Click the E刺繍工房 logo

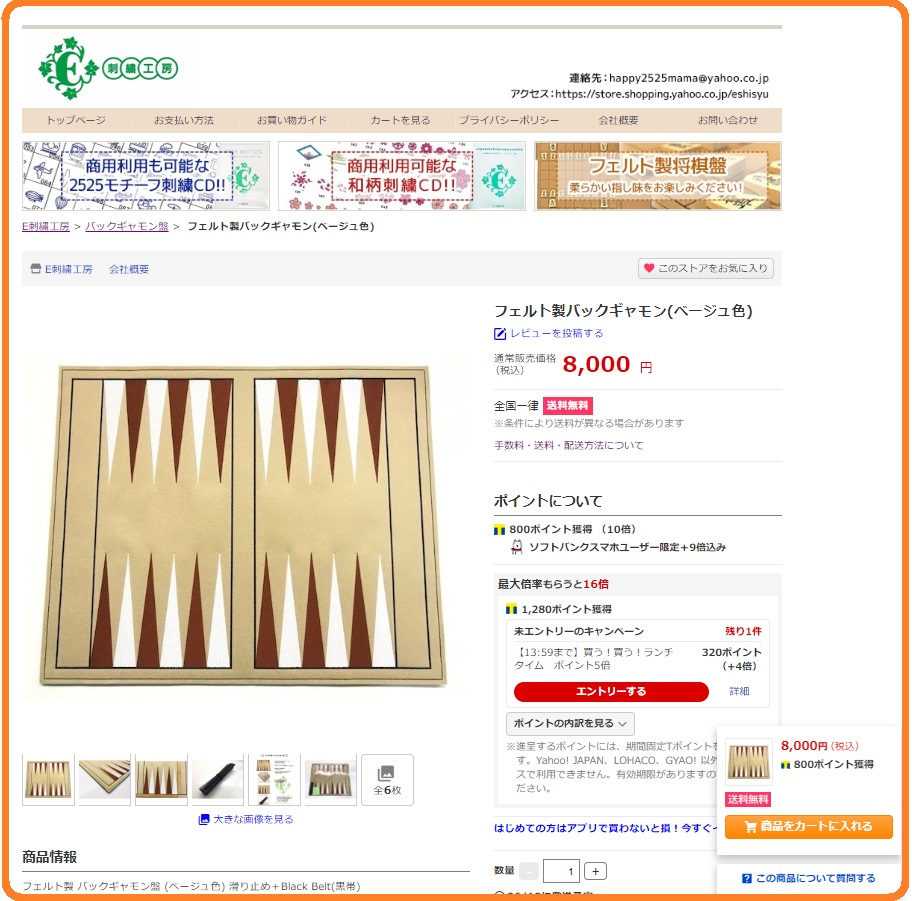coord(108,69)
